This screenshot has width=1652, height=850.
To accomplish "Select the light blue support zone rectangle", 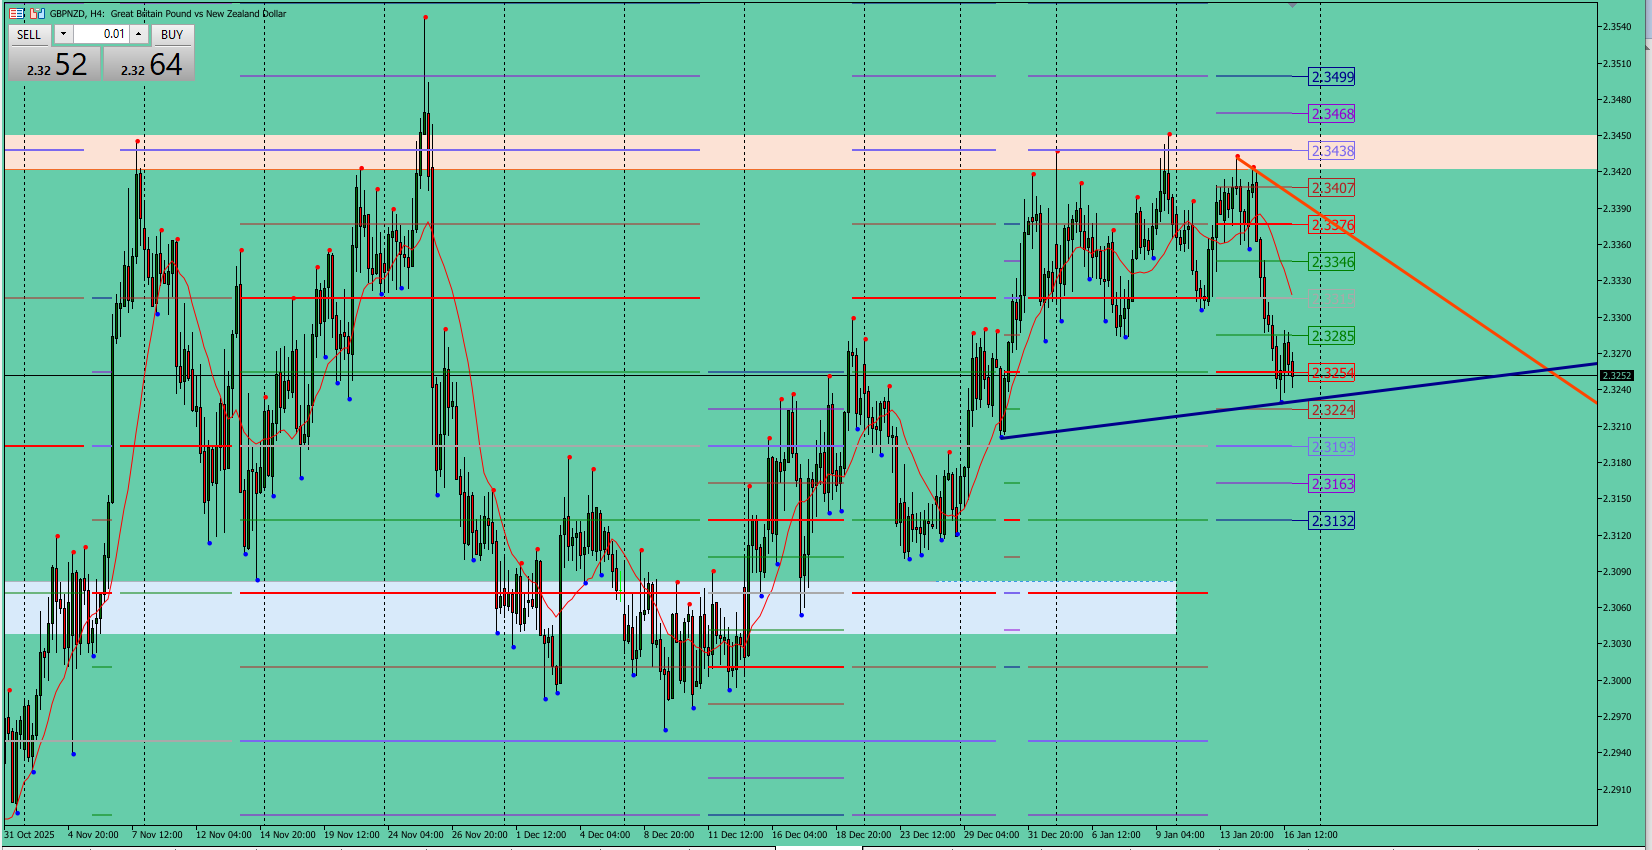I will click(590, 608).
